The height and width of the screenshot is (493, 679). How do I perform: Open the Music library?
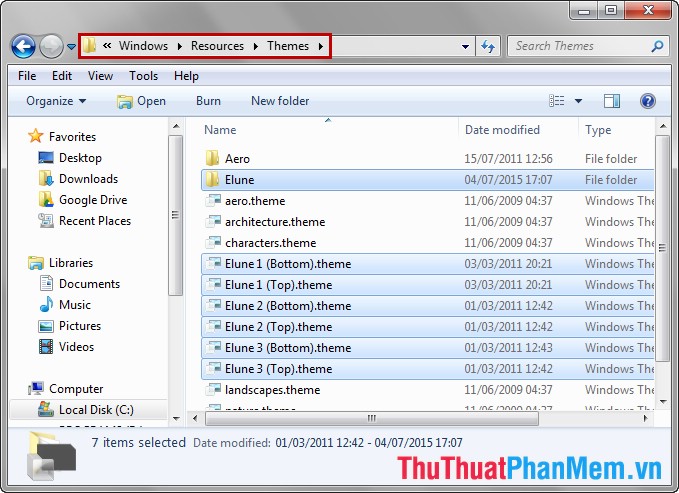tap(65, 305)
